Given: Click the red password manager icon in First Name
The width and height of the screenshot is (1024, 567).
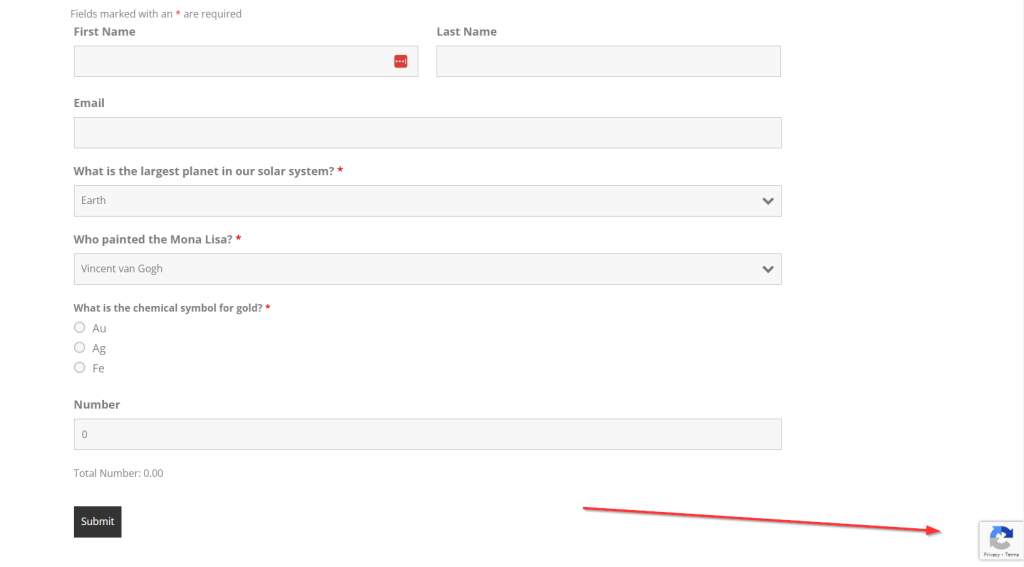Looking at the screenshot, I should (401, 61).
